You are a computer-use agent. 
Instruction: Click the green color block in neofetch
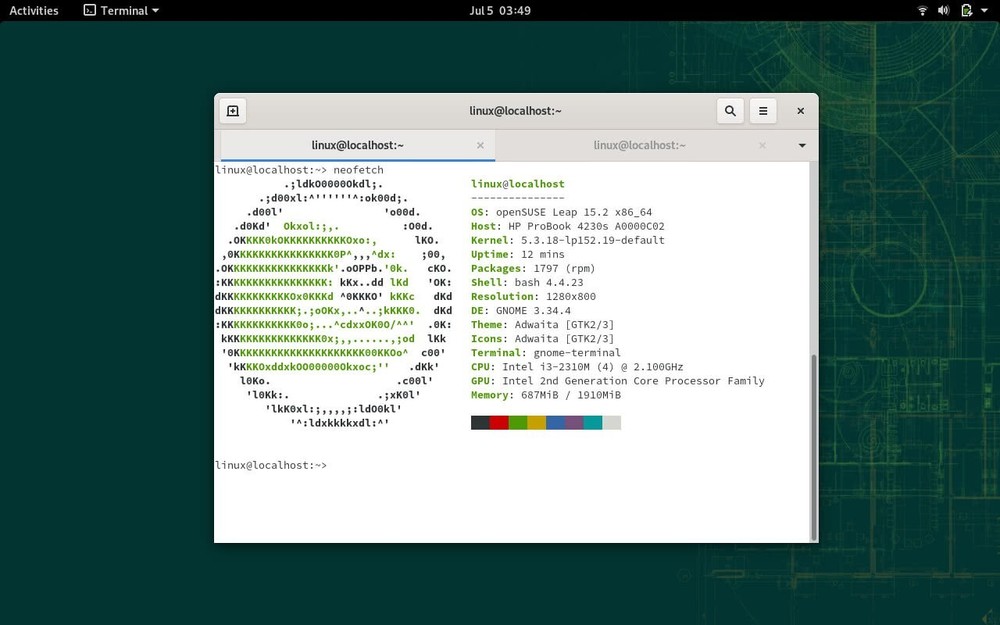(518, 422)
